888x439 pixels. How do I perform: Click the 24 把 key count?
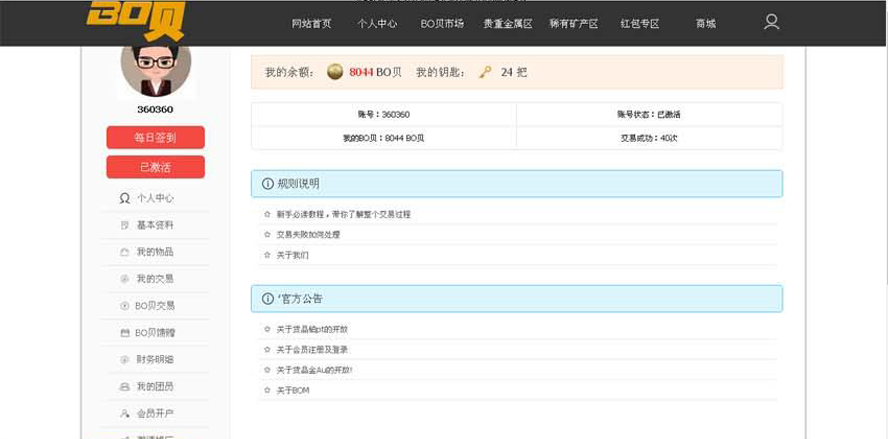point(514,72)
